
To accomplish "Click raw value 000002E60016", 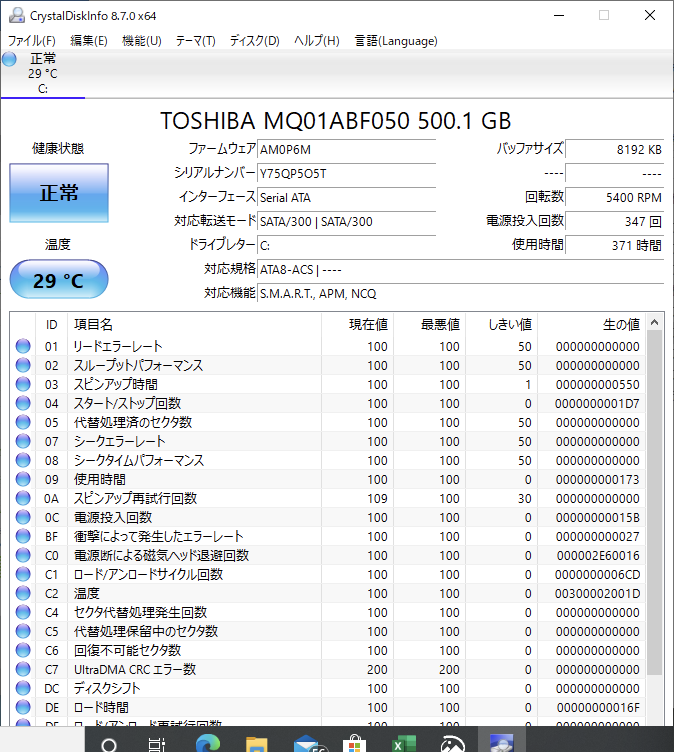I will [598, 555].
